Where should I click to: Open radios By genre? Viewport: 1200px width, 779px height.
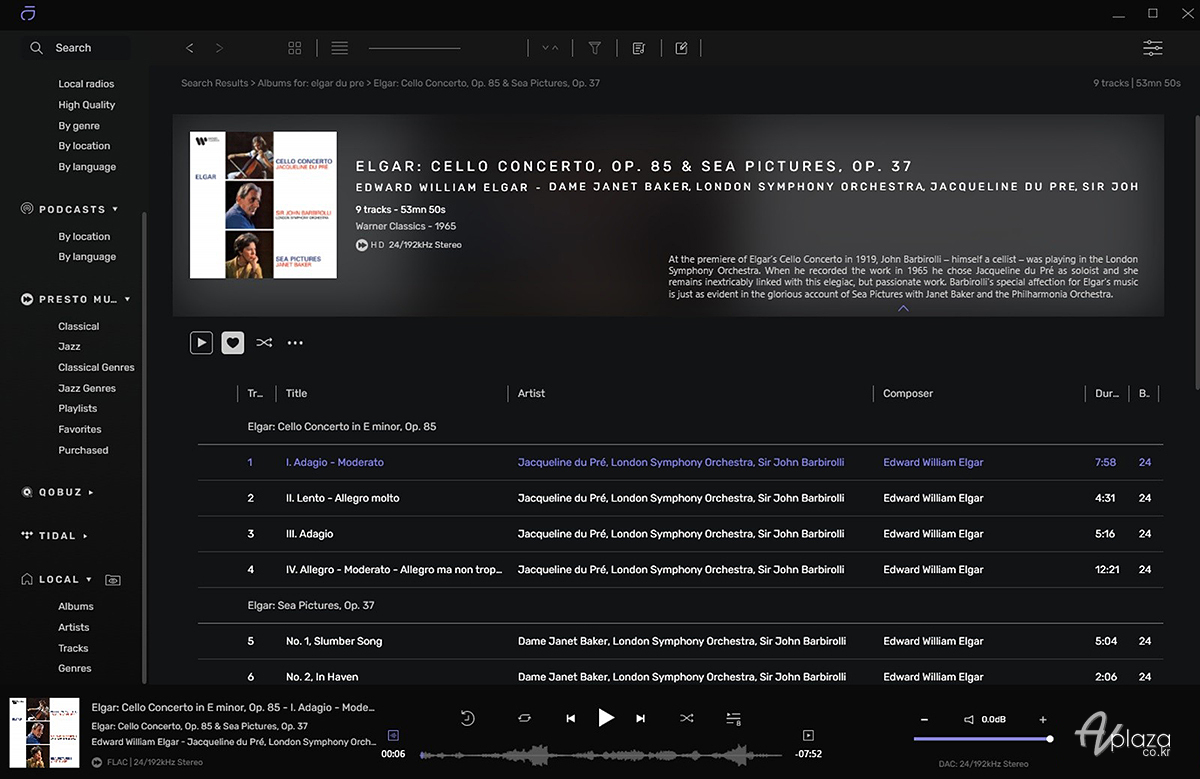pyautogui.click(x=79, y=126)
